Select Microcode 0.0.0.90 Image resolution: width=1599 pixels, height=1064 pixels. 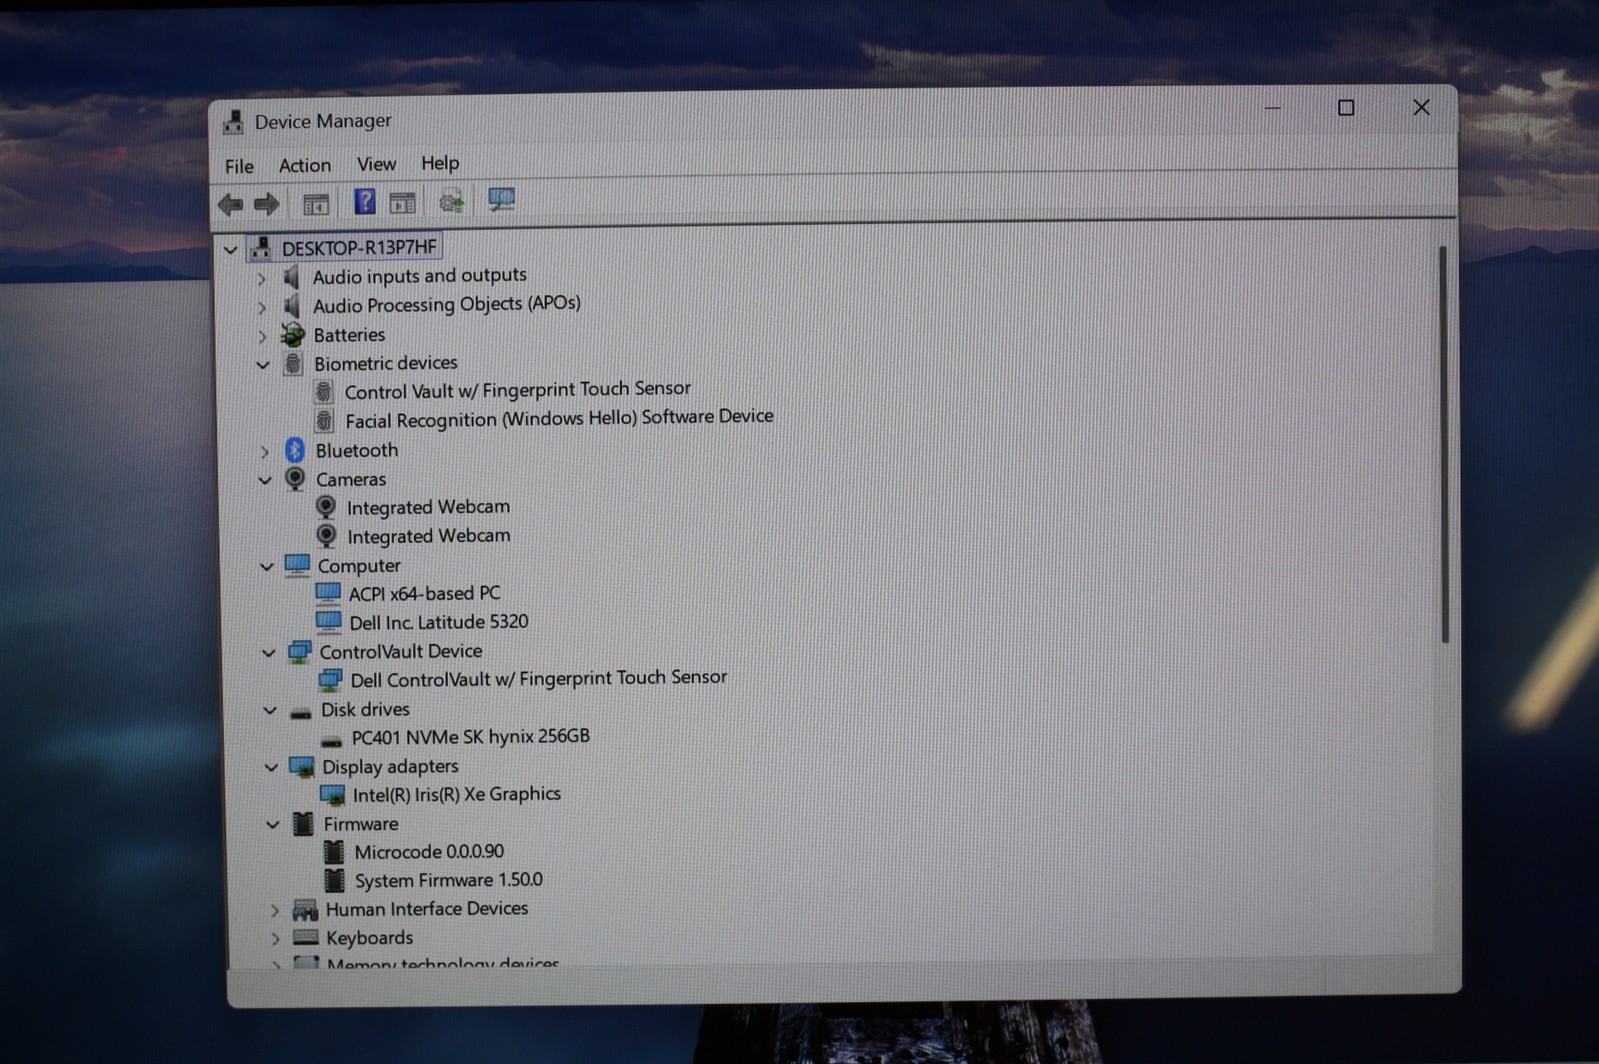pos(429,852)
